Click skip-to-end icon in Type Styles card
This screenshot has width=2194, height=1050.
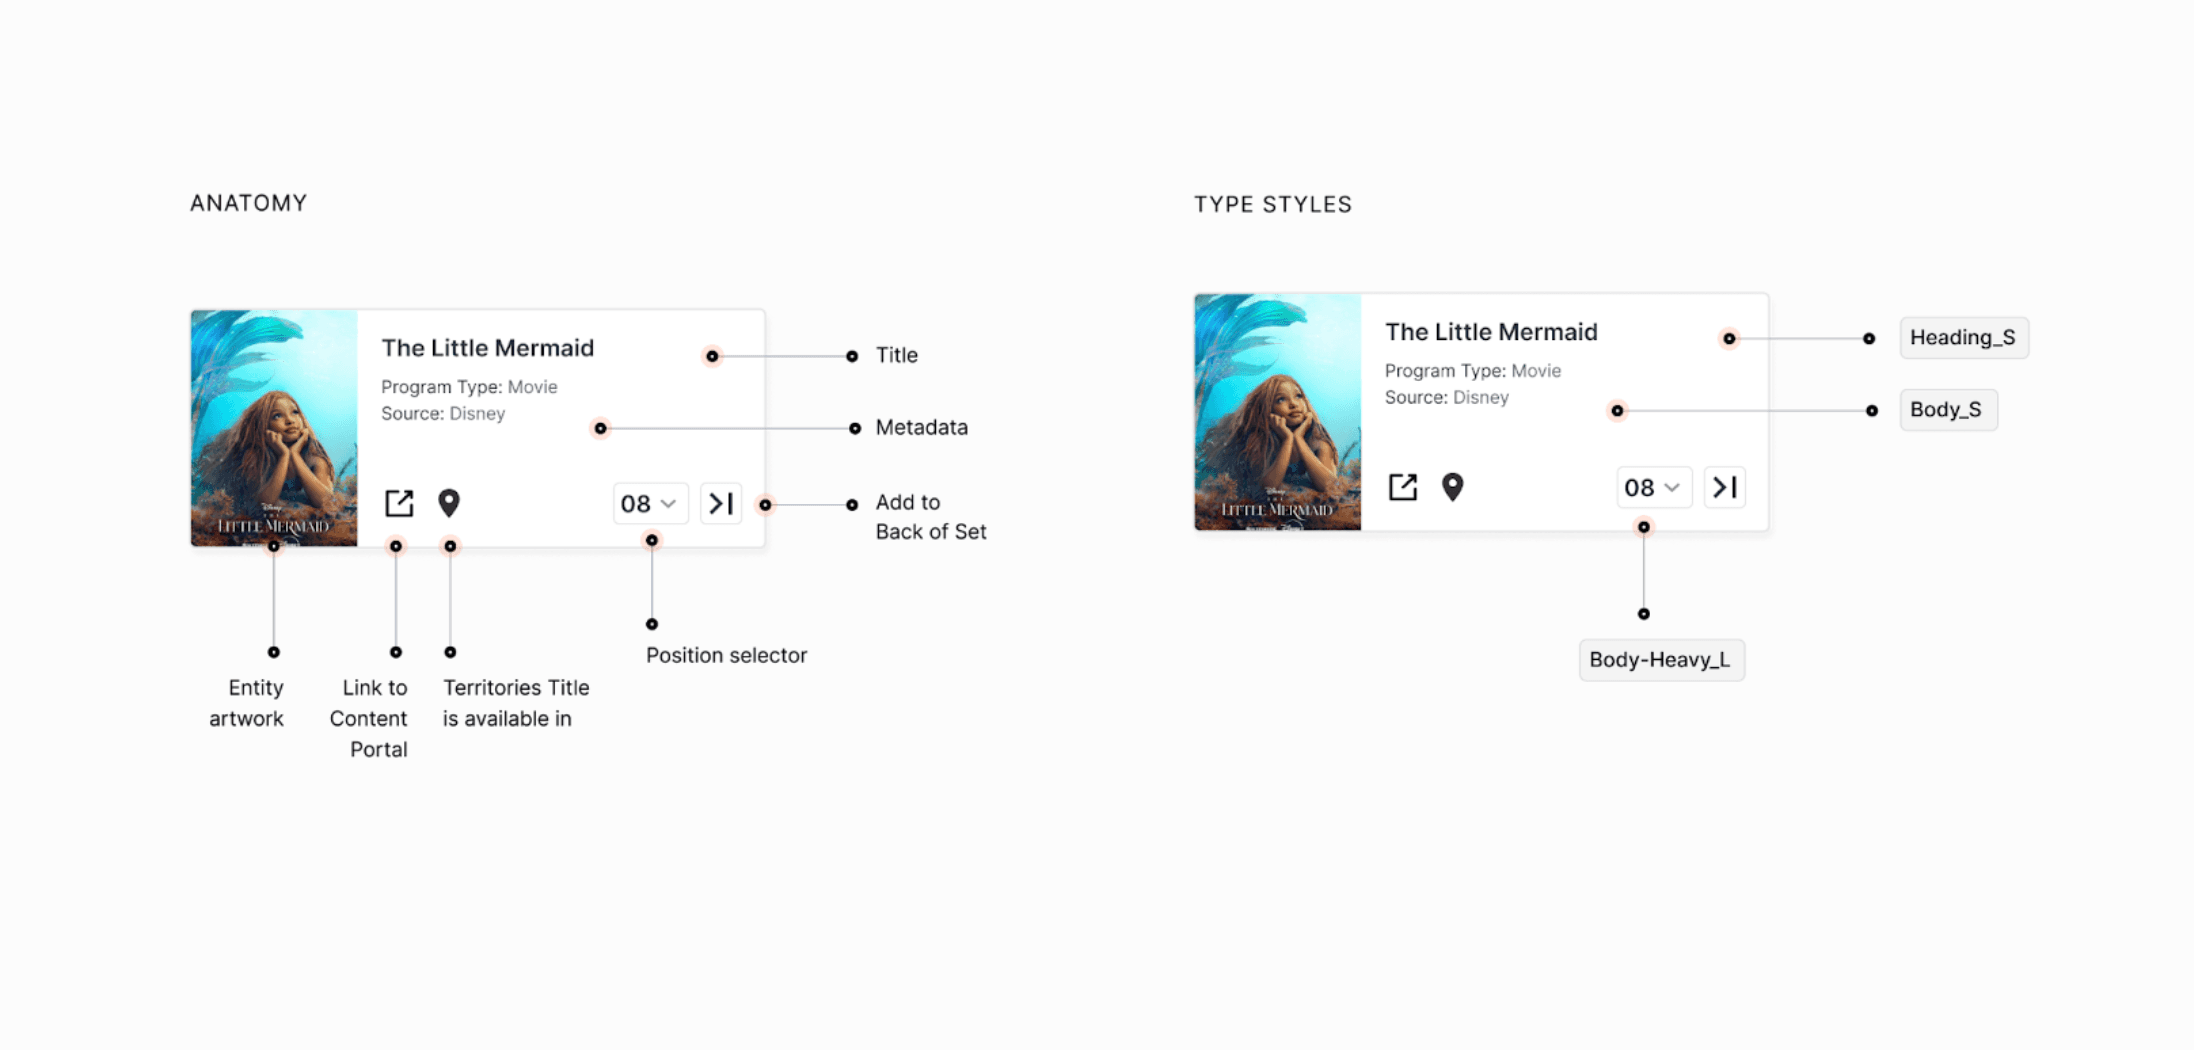tap(1725, 487)
